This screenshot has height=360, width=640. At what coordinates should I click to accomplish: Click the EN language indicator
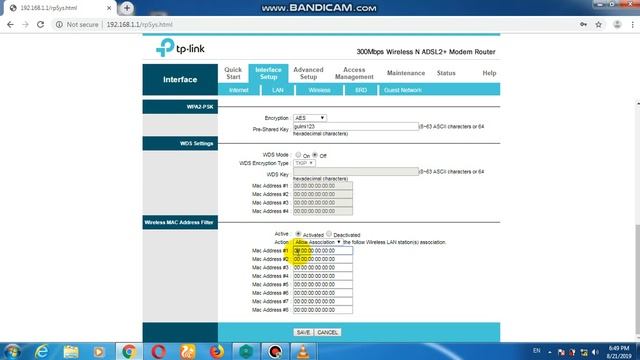tap(536, 351)
